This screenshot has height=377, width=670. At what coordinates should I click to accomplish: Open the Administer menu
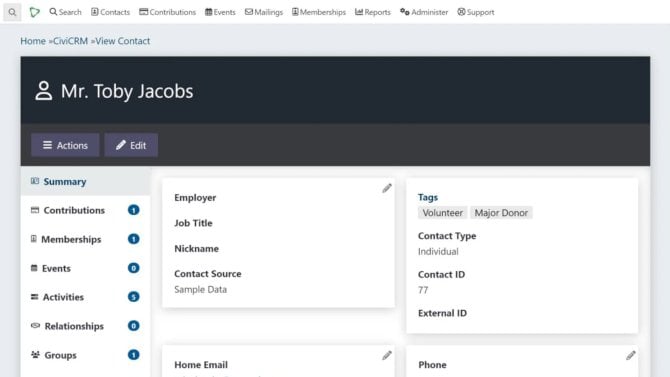[424, 12]
